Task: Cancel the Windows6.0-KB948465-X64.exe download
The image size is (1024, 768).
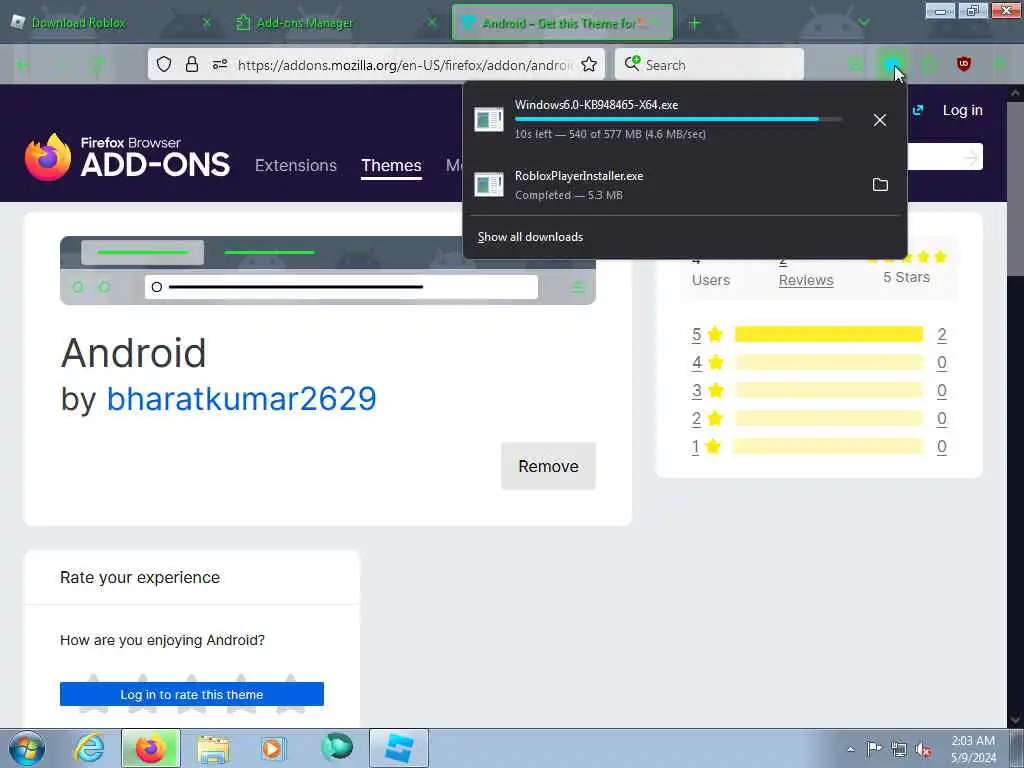Action: [880, 120]
